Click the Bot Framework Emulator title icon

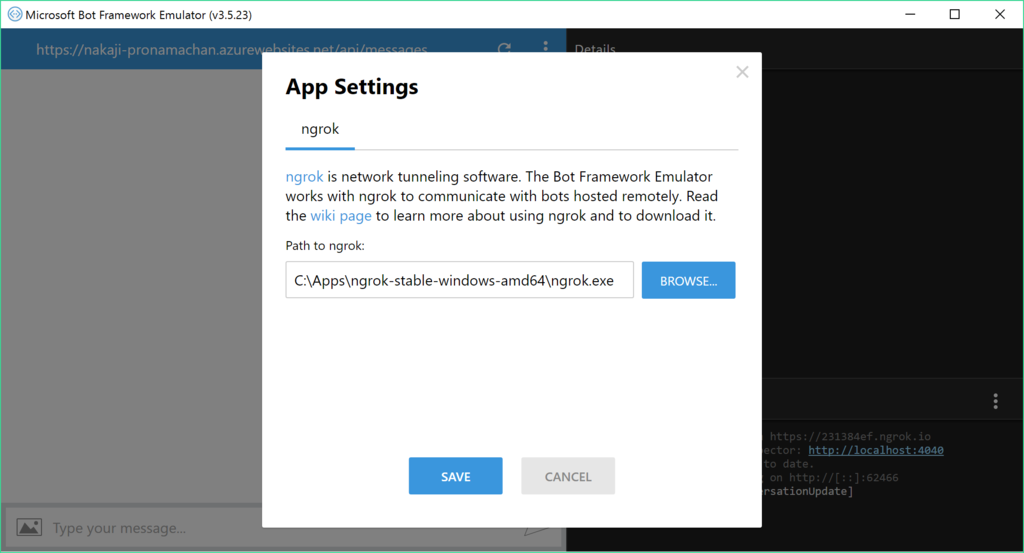click(14, 14)
